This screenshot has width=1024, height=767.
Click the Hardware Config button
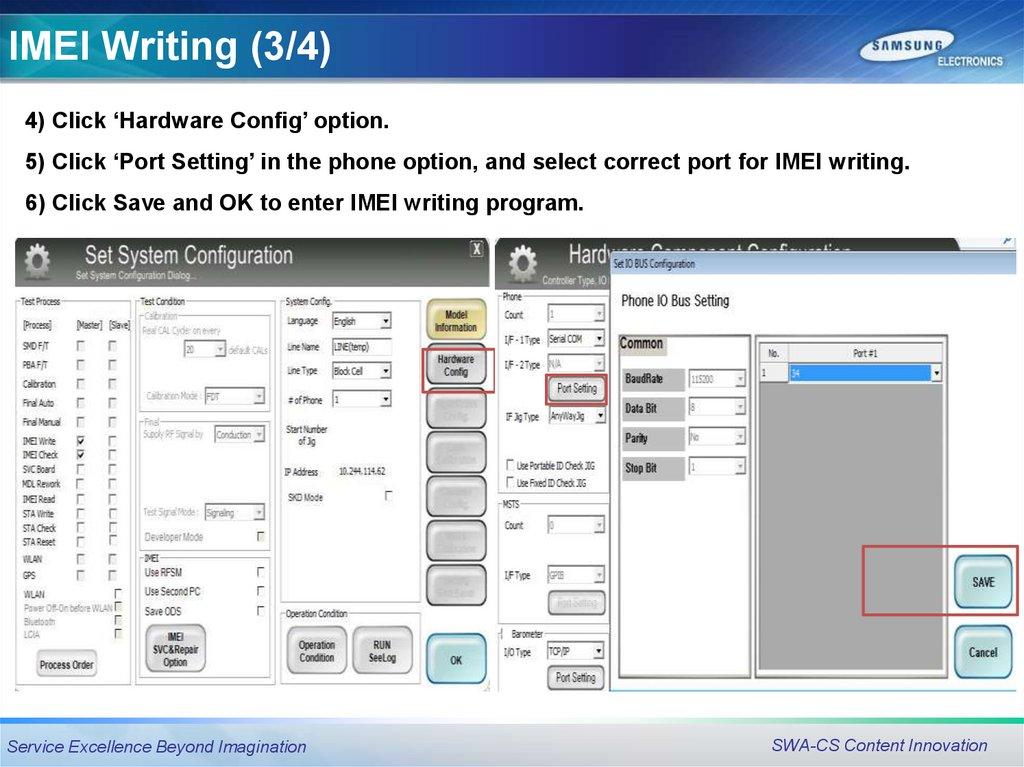click(456, 366)
